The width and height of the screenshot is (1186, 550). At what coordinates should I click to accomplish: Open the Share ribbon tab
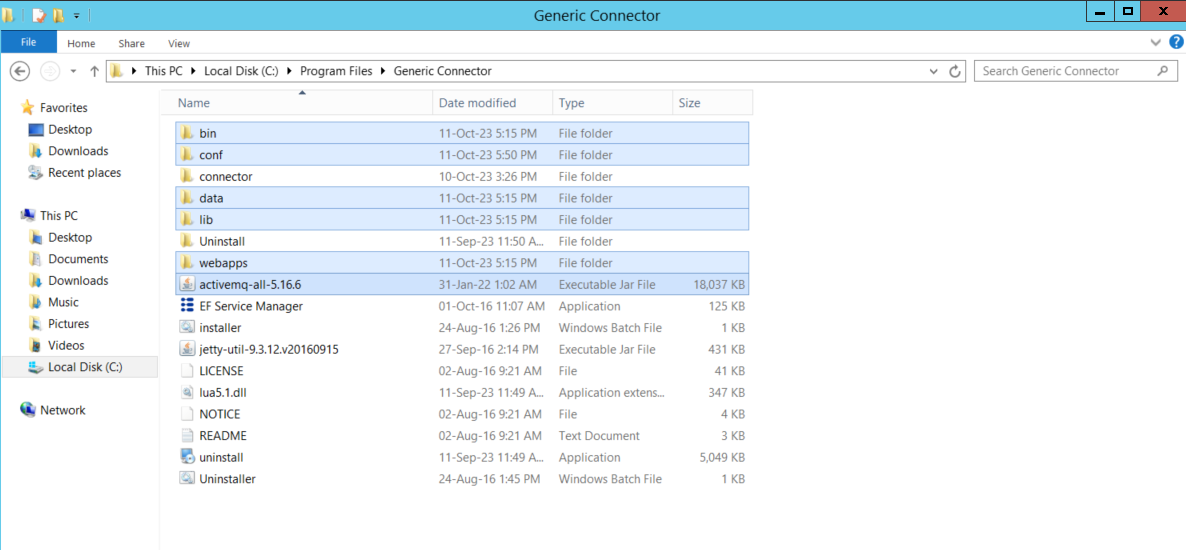pos(131,44)
